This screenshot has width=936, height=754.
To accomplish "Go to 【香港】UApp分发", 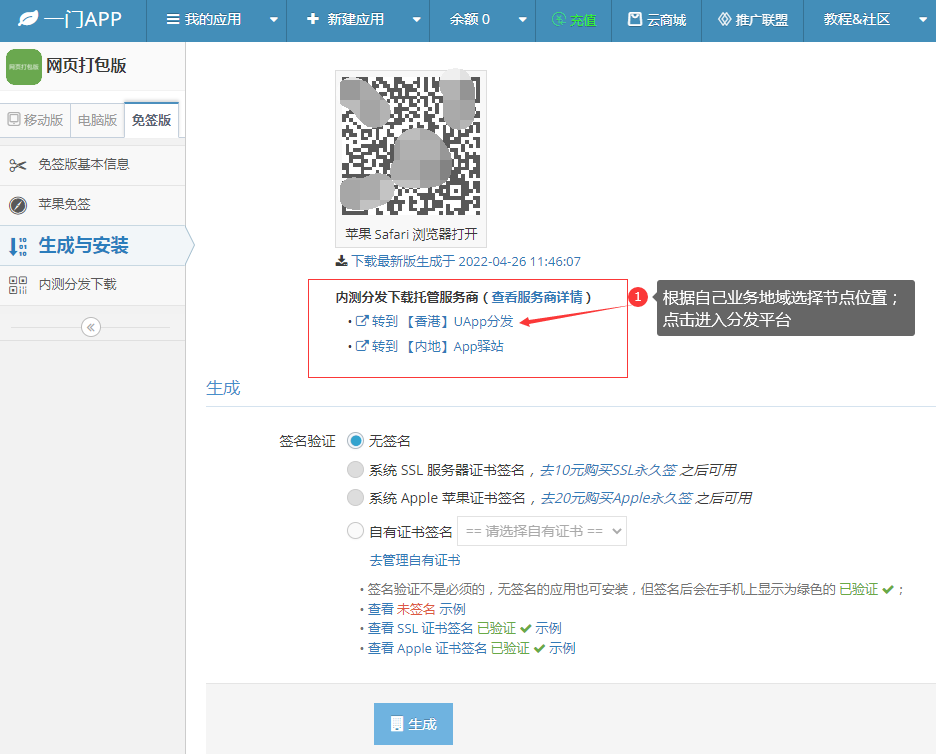I will 442,322.
